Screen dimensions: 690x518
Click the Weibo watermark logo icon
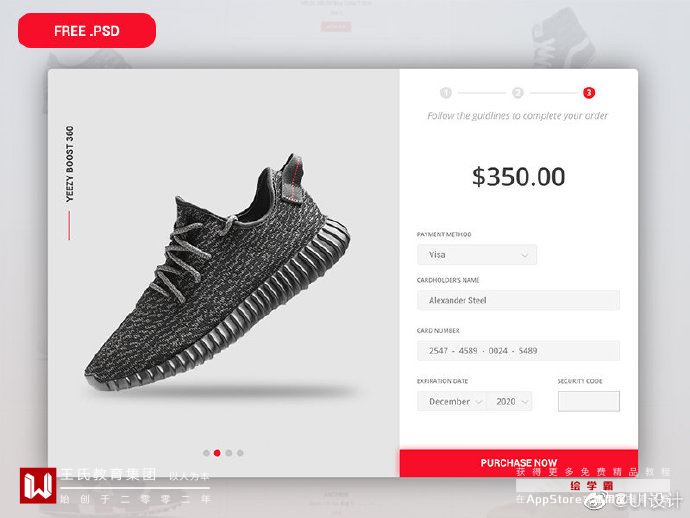click(597, 500)
